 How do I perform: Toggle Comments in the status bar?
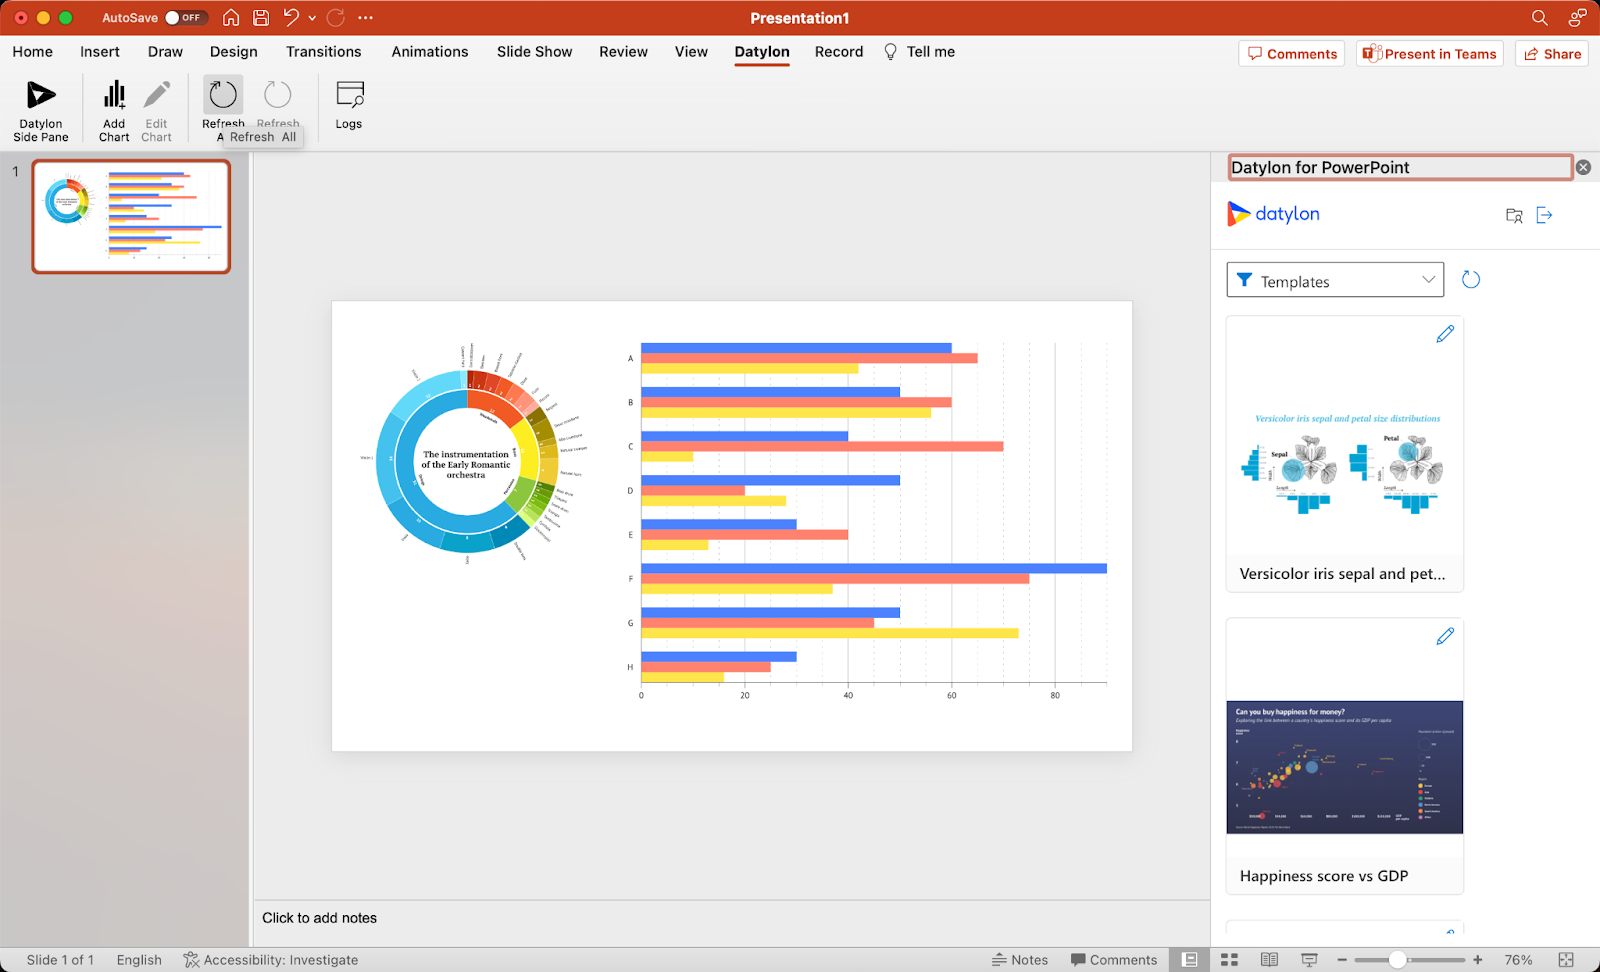pyautogui.click(x=1113, y=960)
